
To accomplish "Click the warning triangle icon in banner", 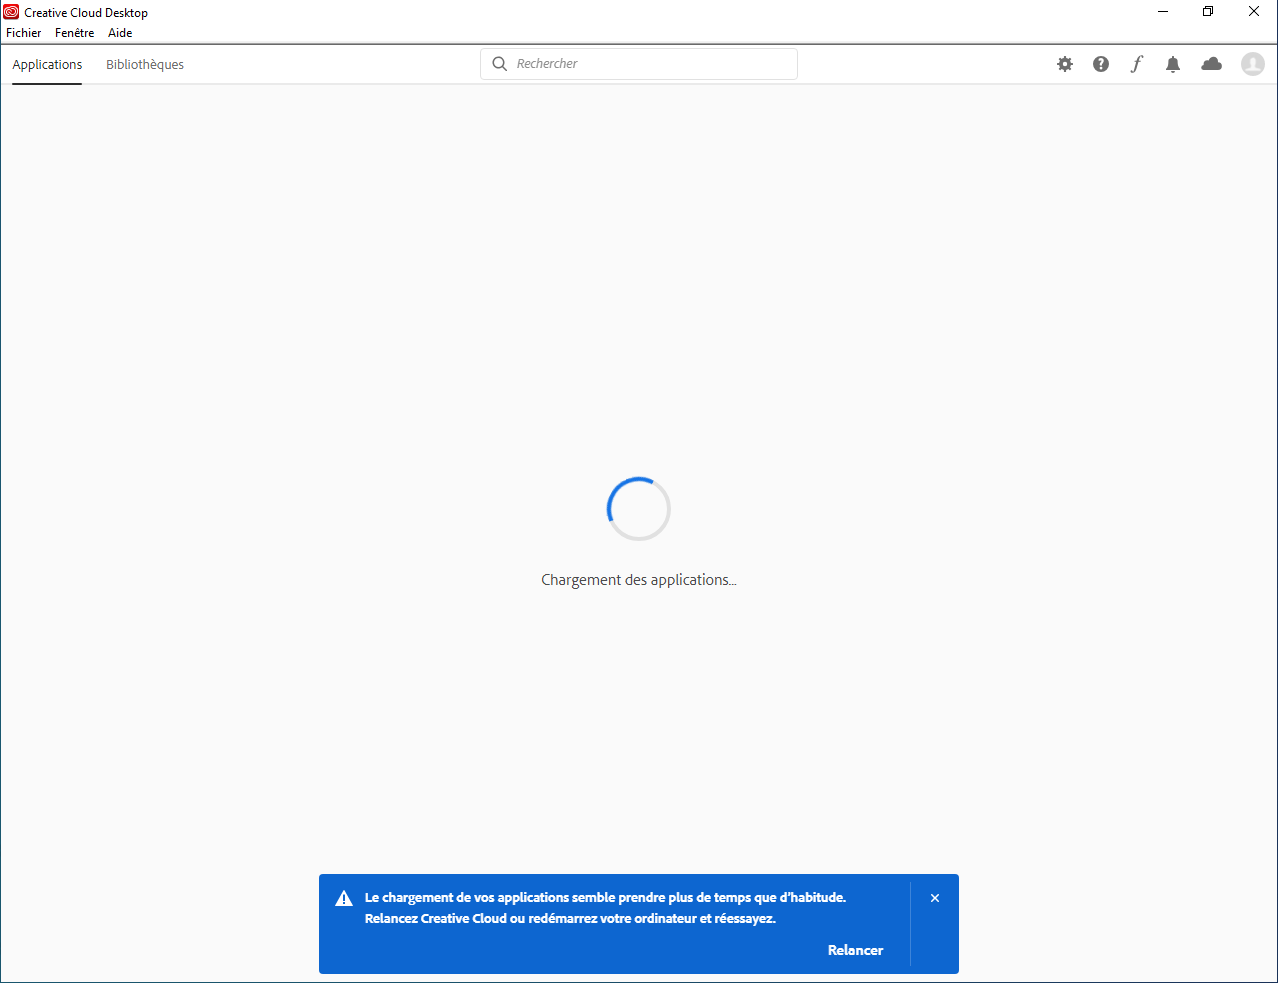I will (x=344, y=898).
